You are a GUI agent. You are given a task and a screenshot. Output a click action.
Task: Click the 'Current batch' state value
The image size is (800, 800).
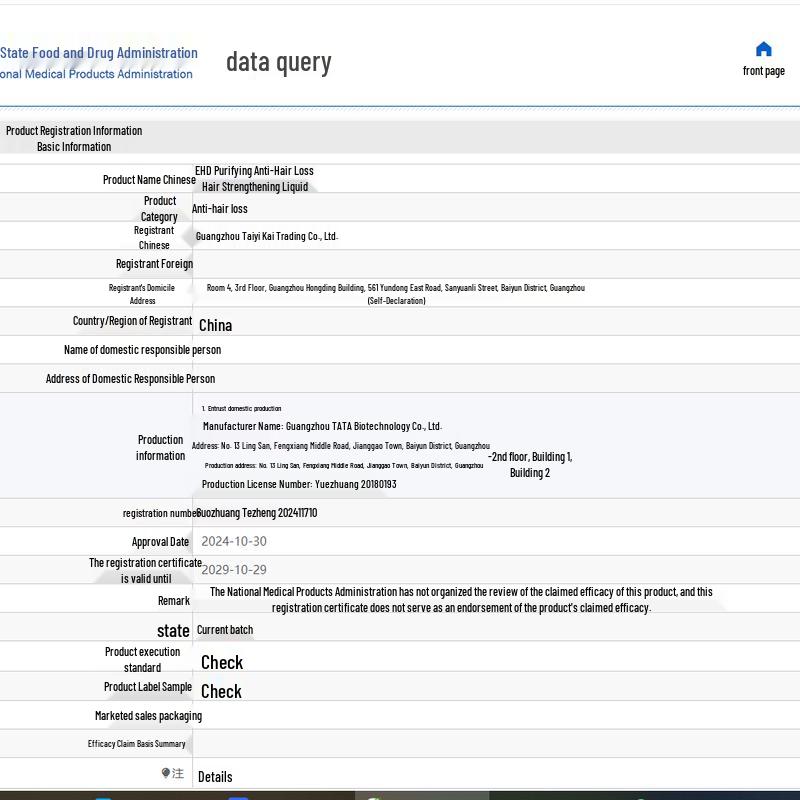pyautogui.click(x=225, y=629)
